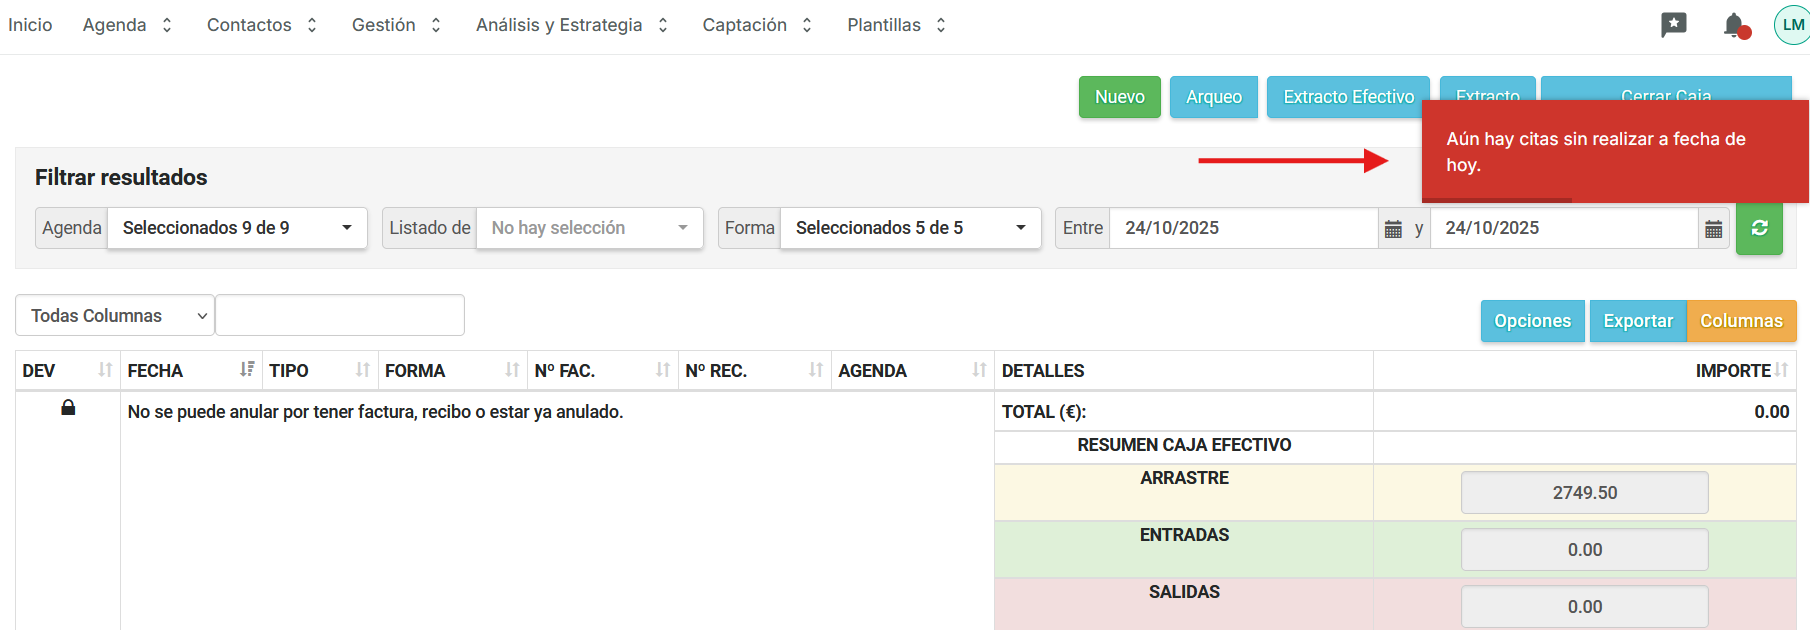This screenshot has width=1810, height=630.
Task: Open the starred messages chat icon
Action: click(1673, 25)
